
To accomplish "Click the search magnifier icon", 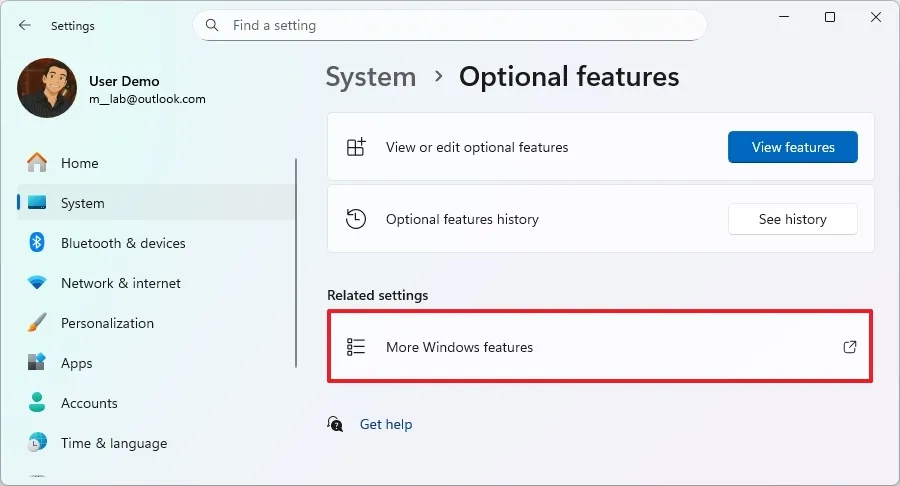I will click(212, 25).
